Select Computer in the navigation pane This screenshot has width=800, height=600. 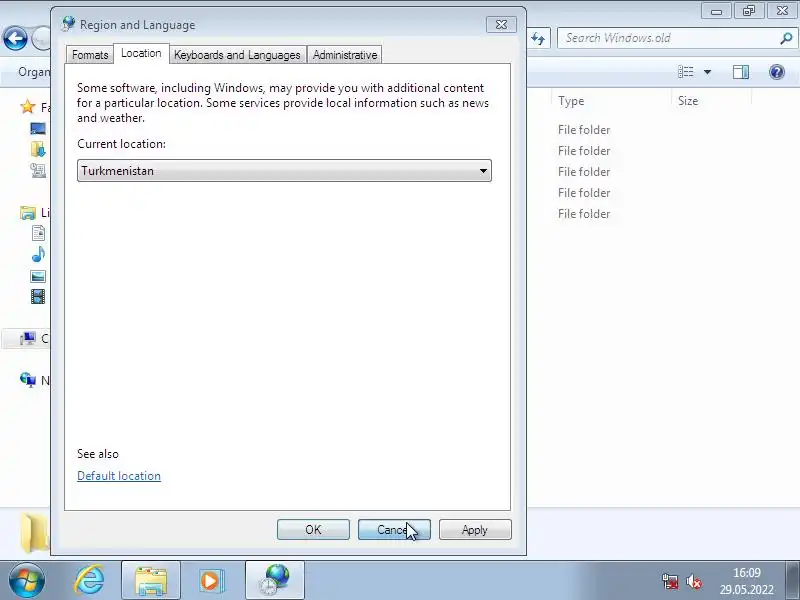(28, 338)
